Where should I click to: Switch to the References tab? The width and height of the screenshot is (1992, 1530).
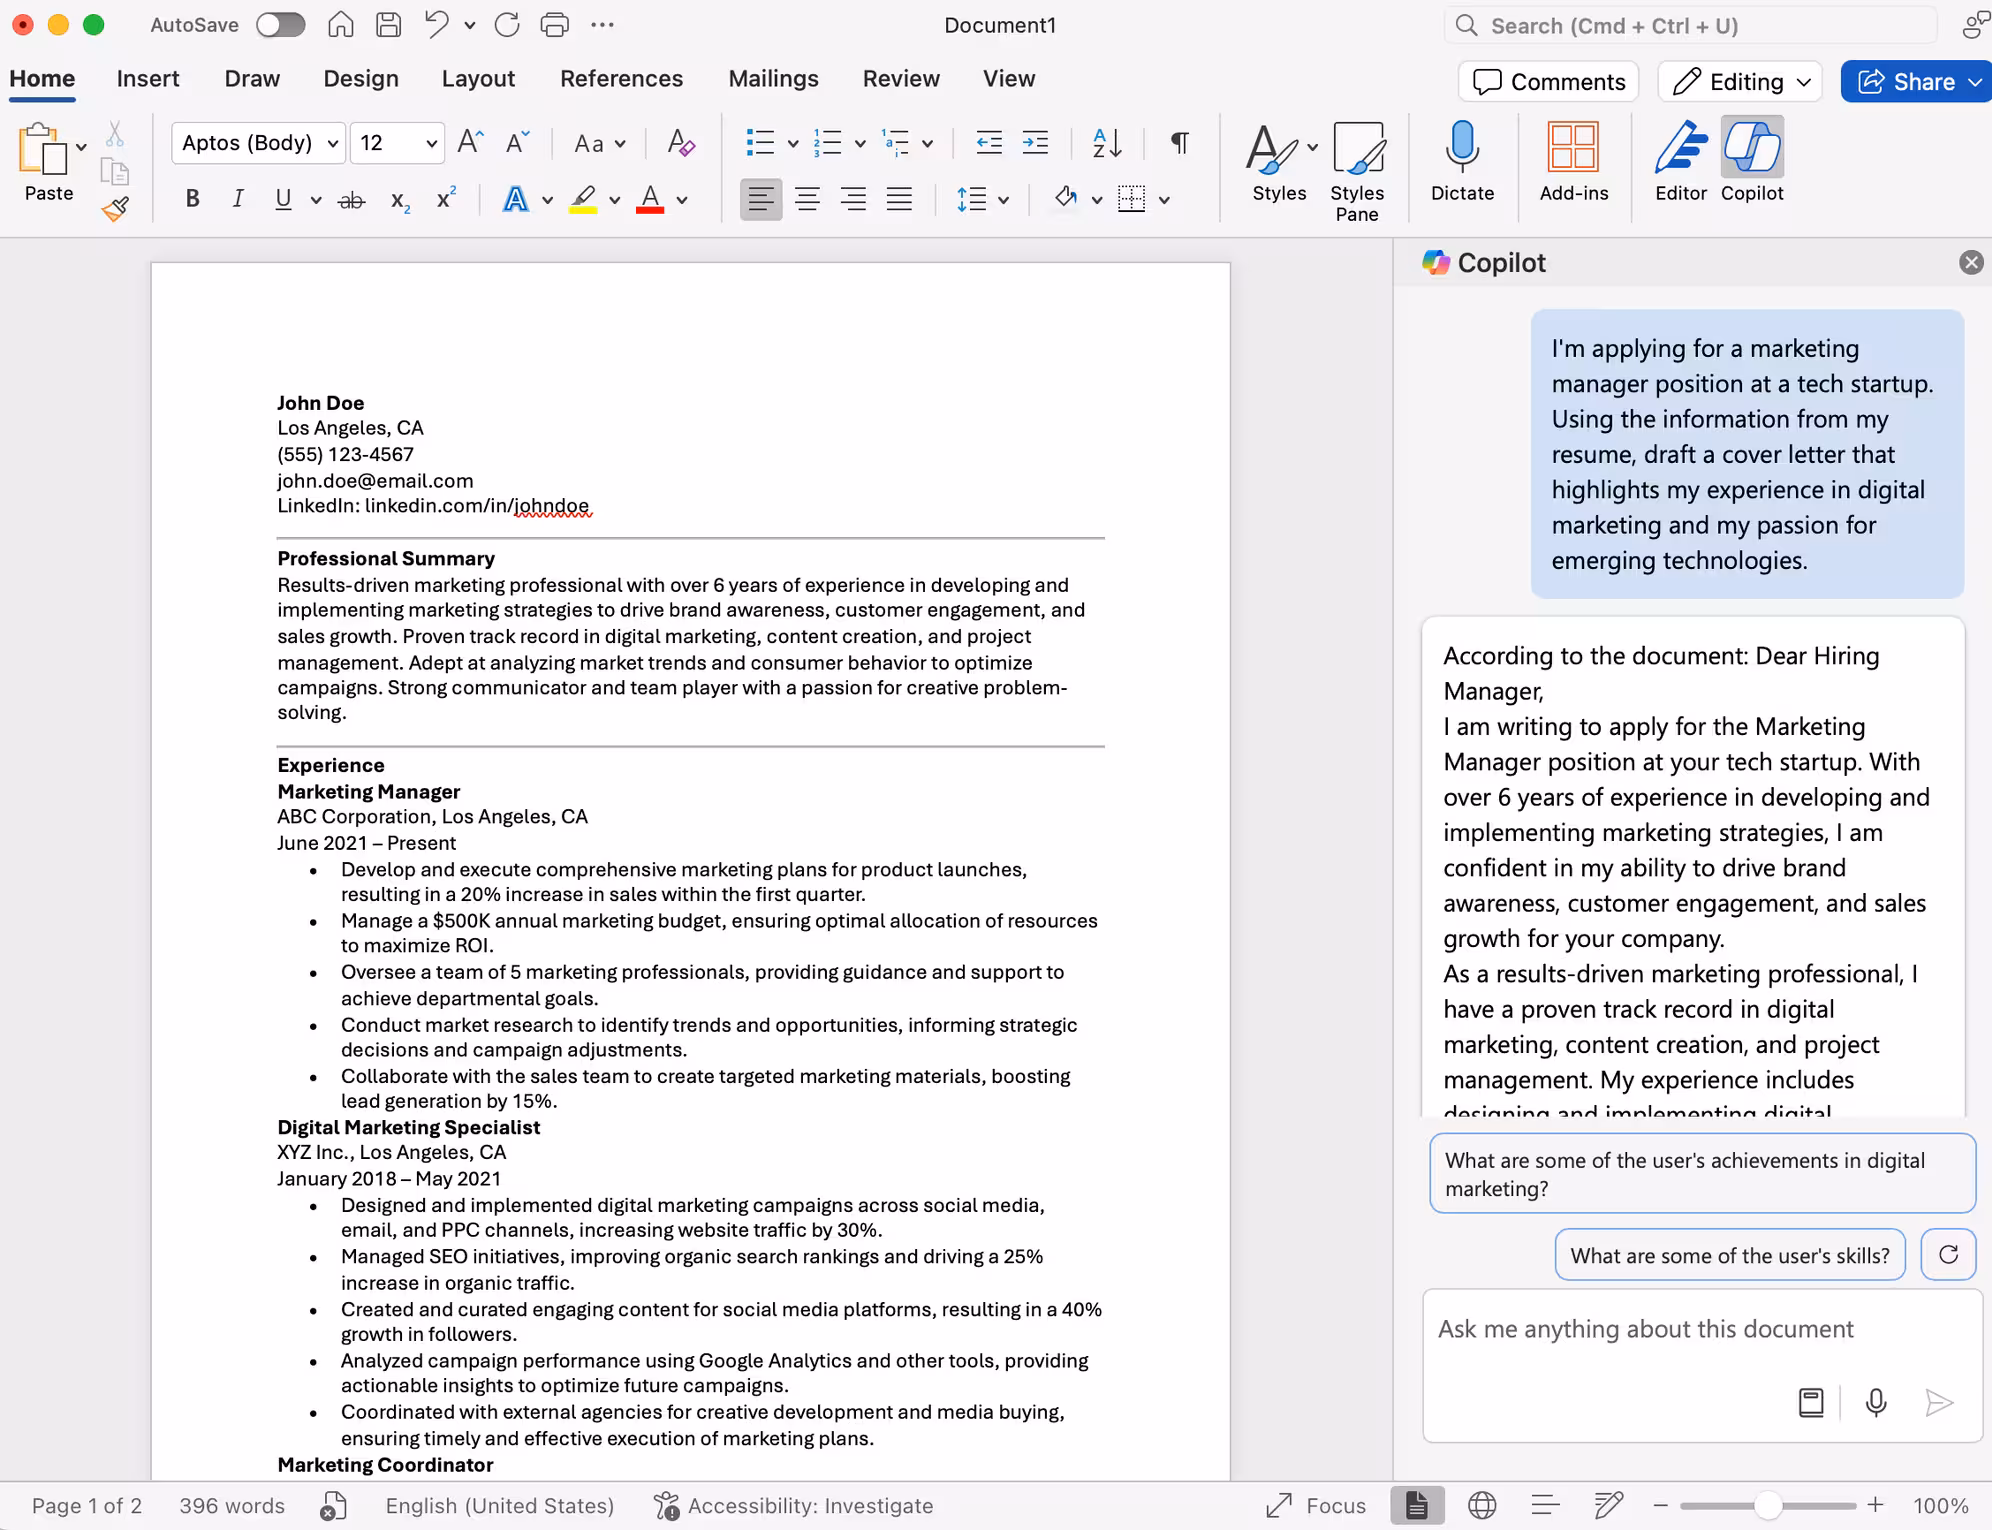pos(621,79)
